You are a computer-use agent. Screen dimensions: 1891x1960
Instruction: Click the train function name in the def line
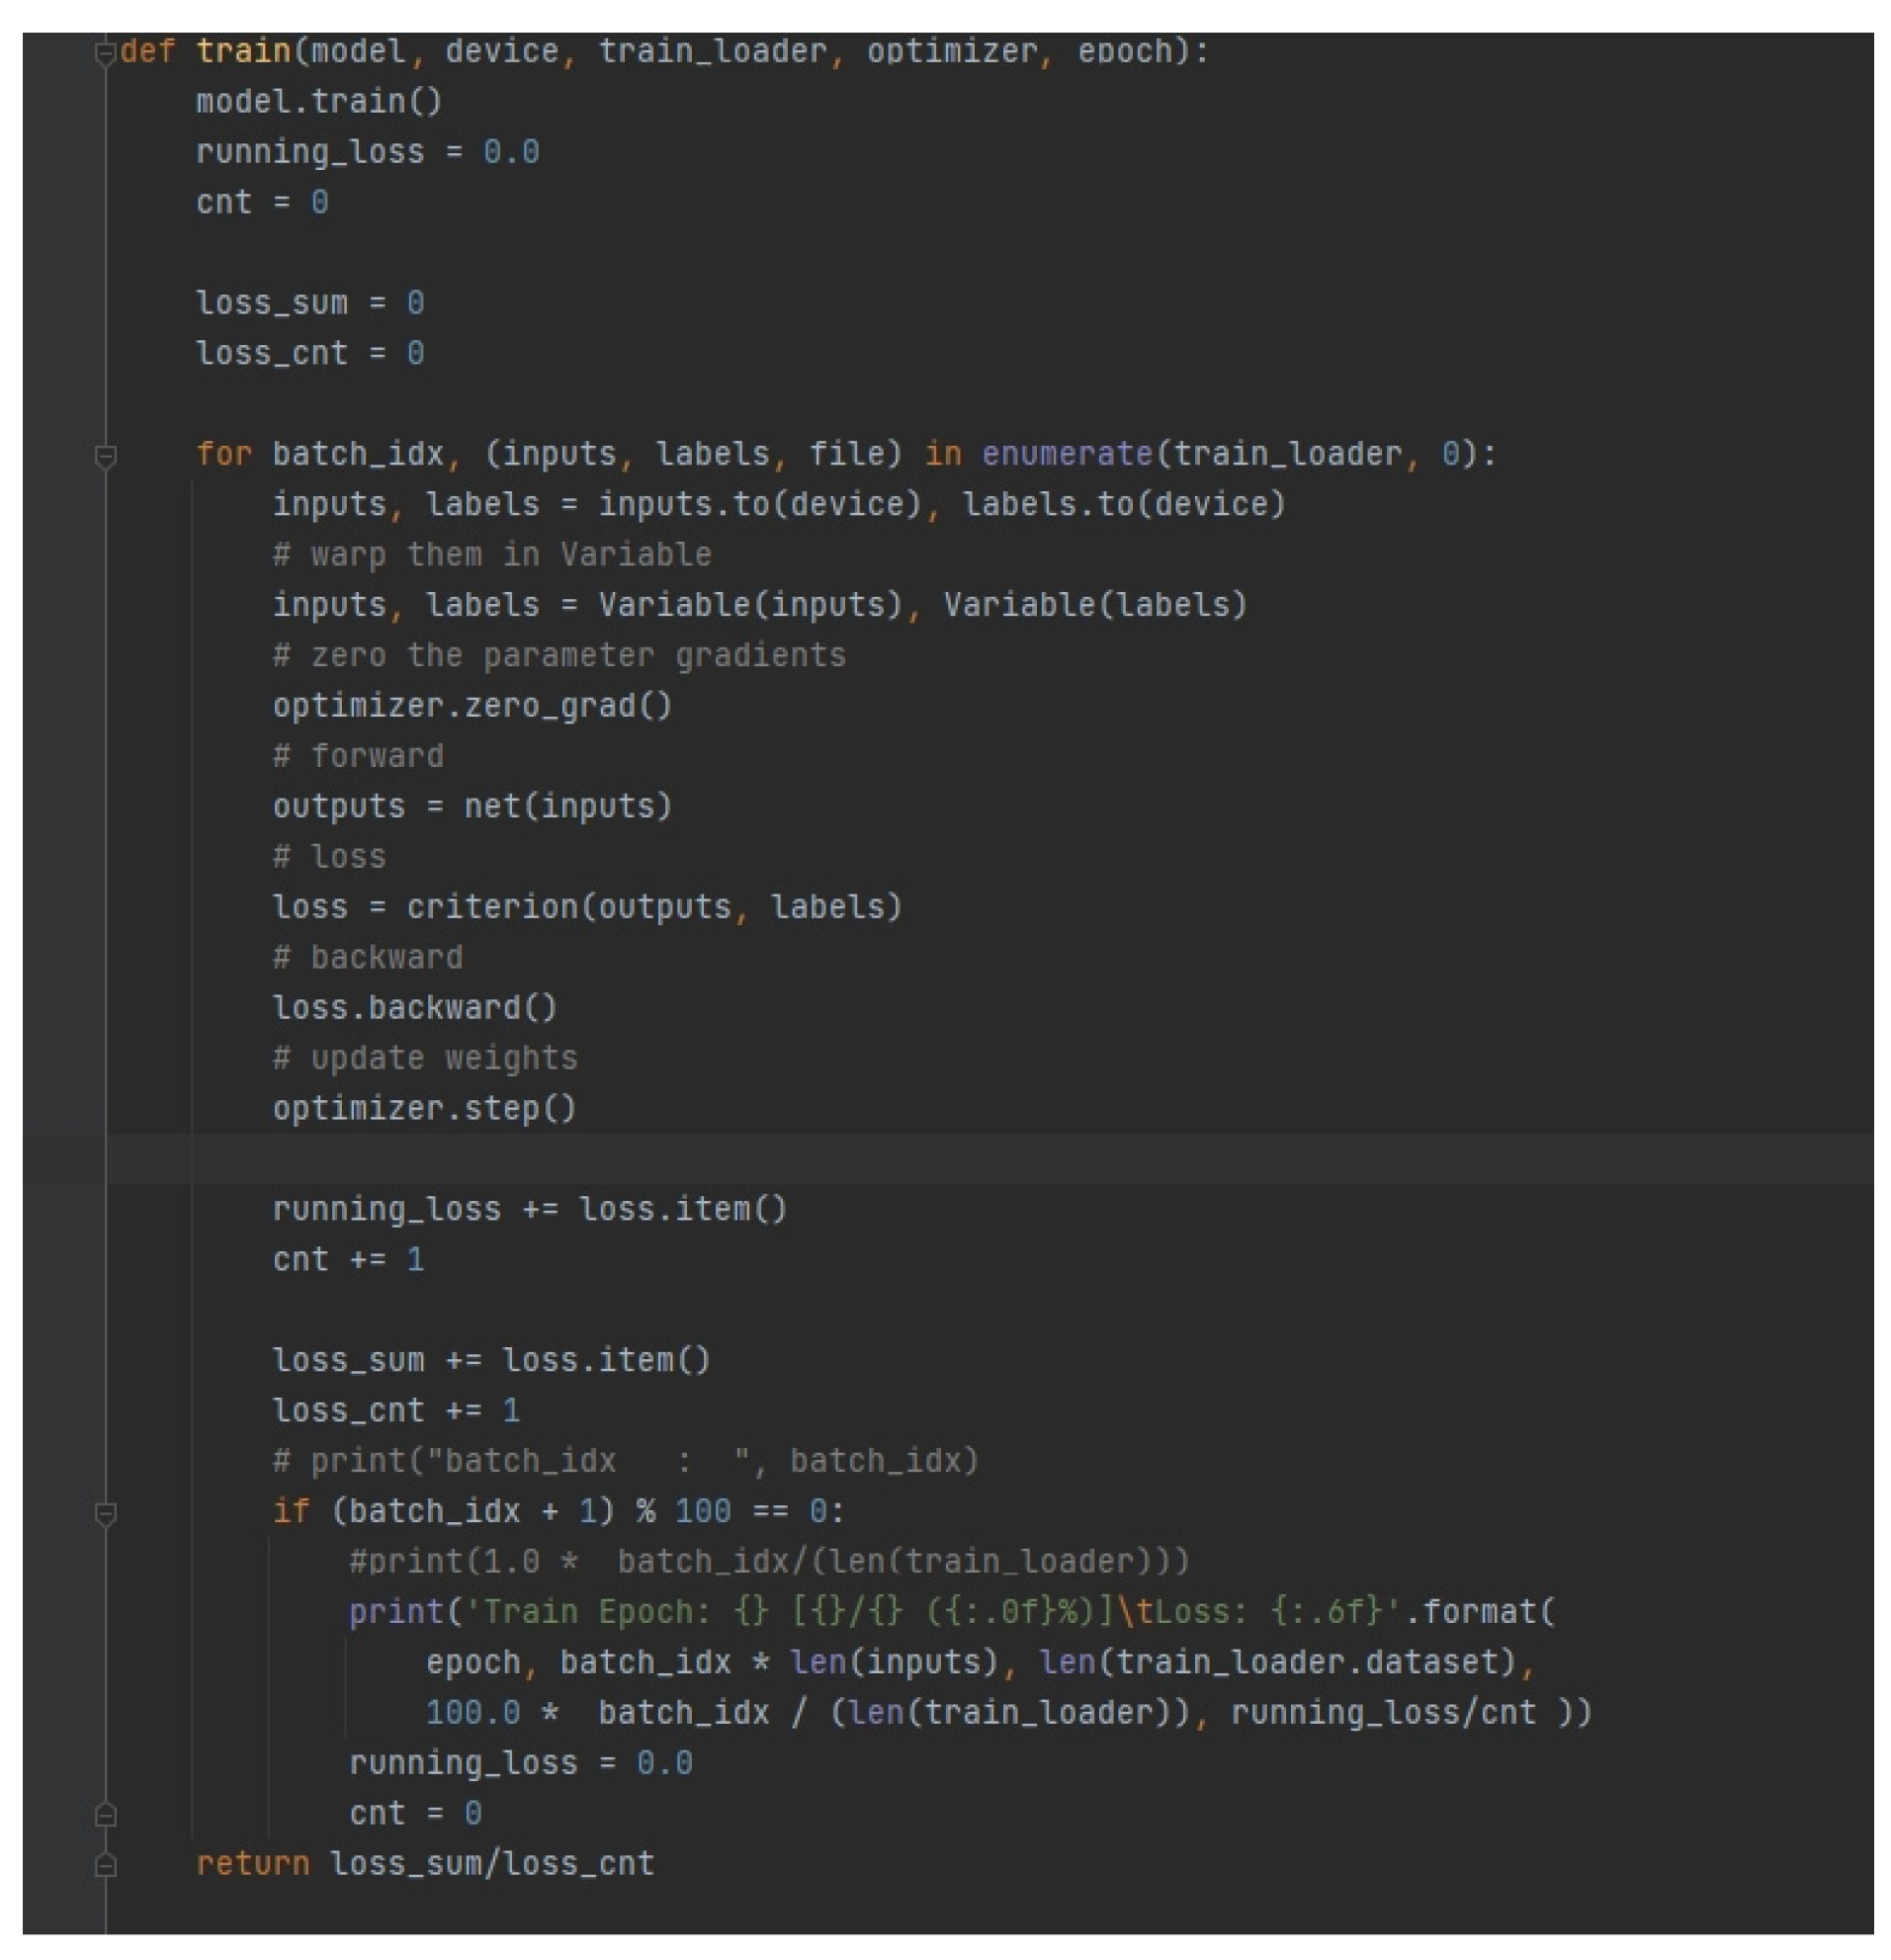coord(243,51)
